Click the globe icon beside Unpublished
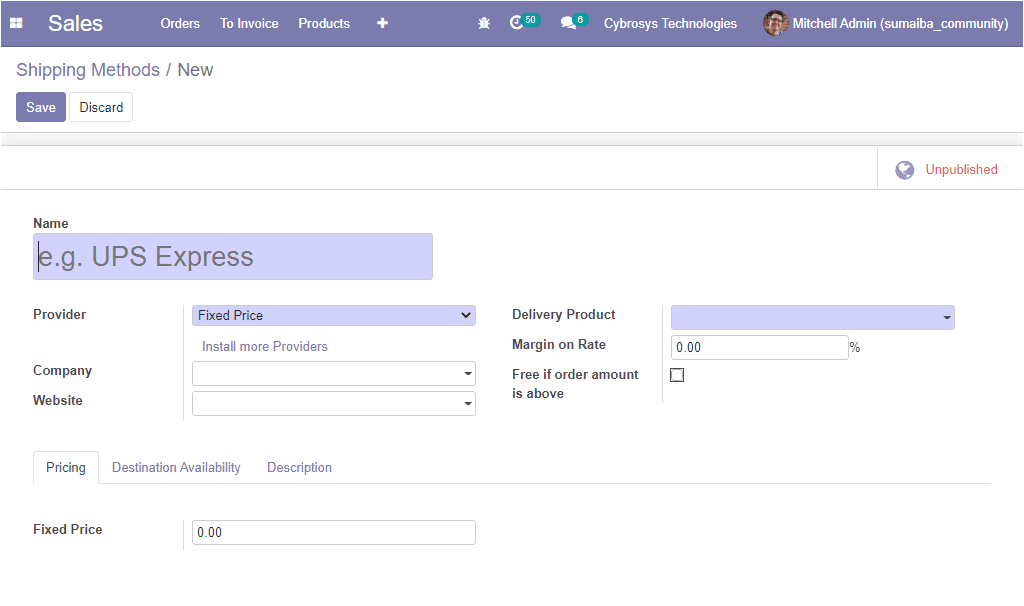This screenshot has height=606, width=1024. [x=905, y=170]
